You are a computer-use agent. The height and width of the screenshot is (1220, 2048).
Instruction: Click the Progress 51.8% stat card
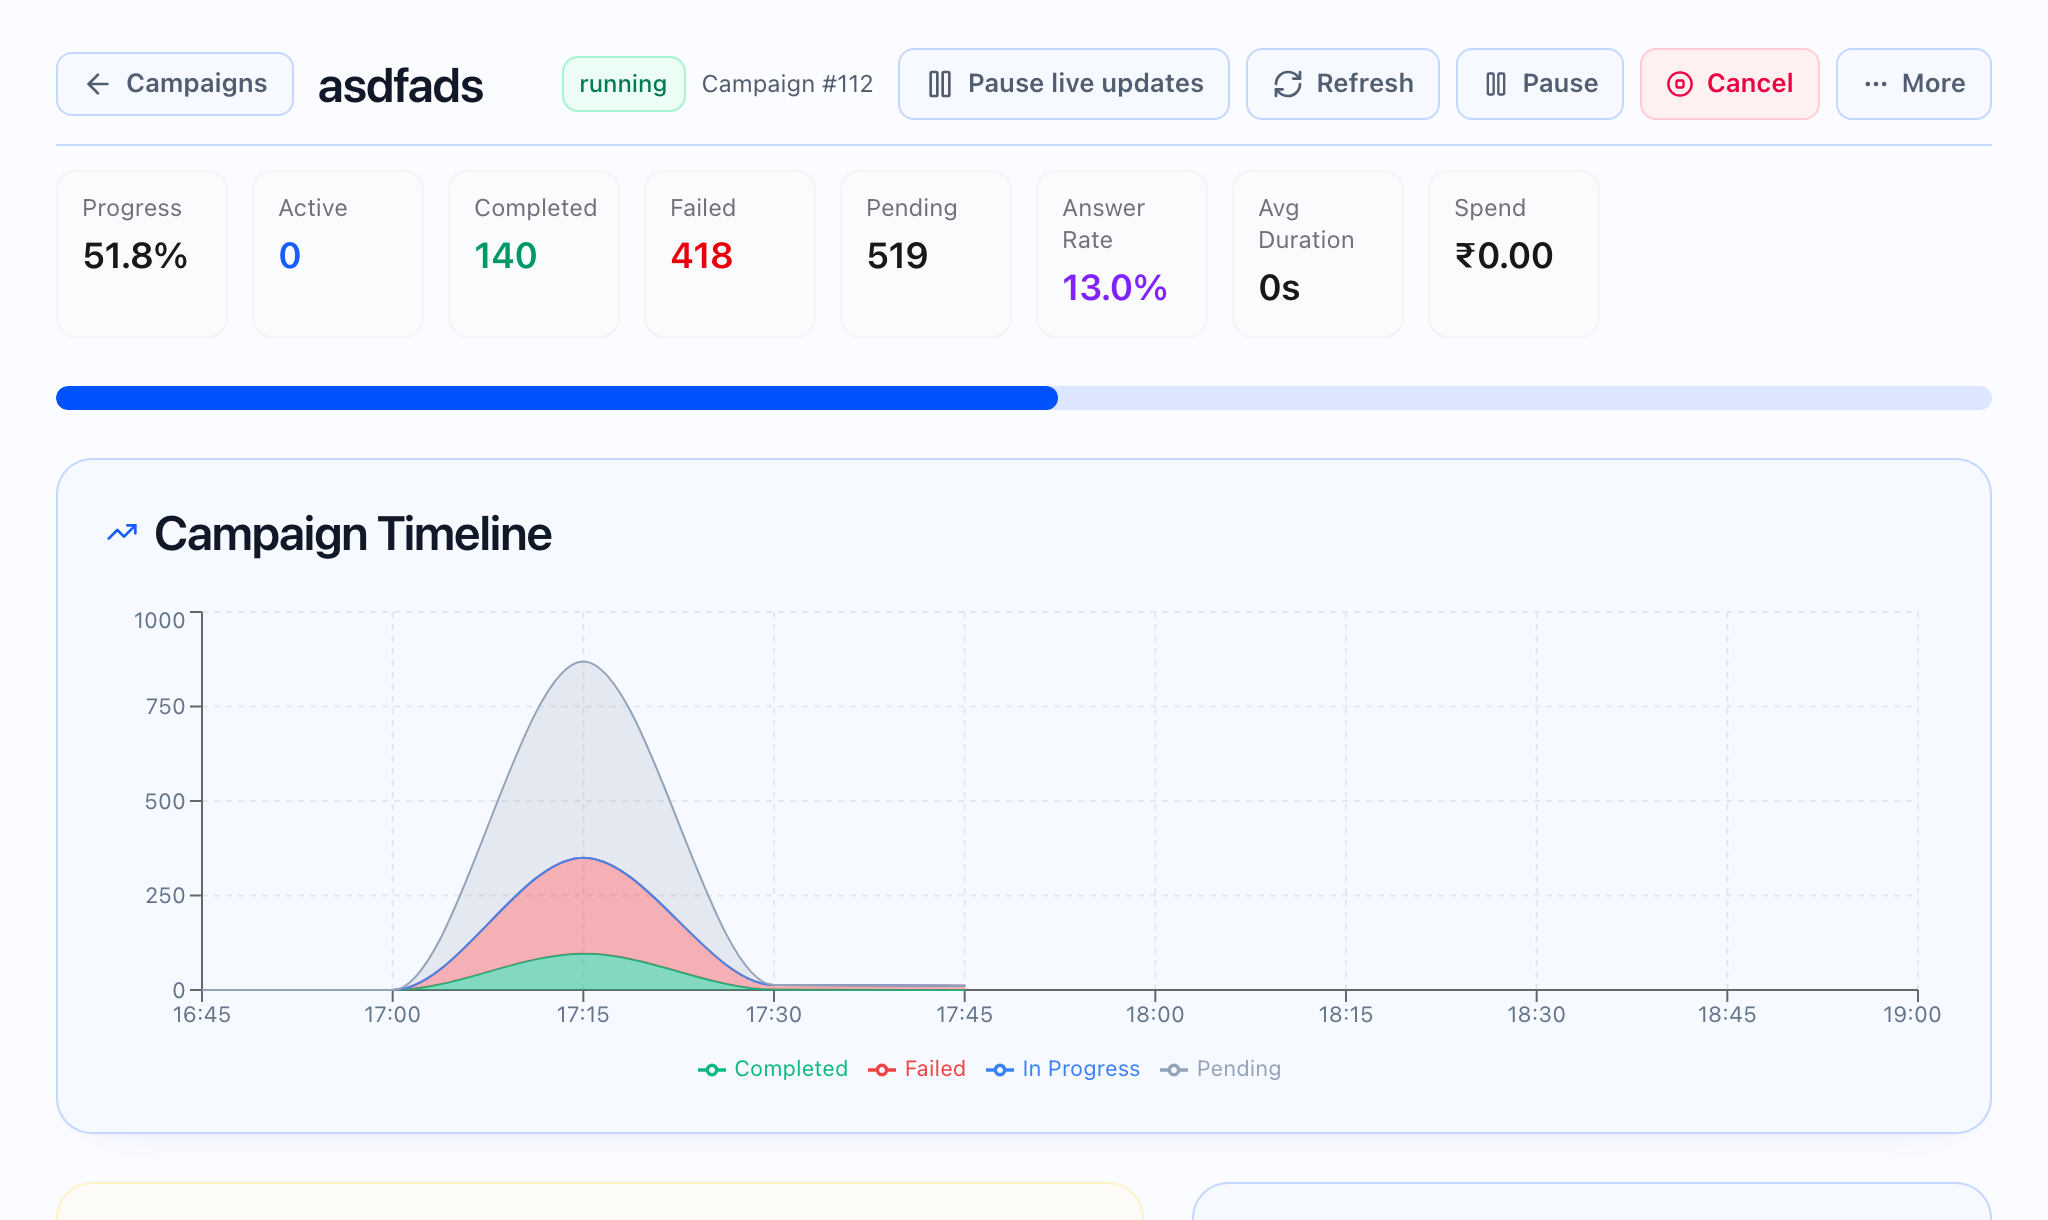[142, 254]
